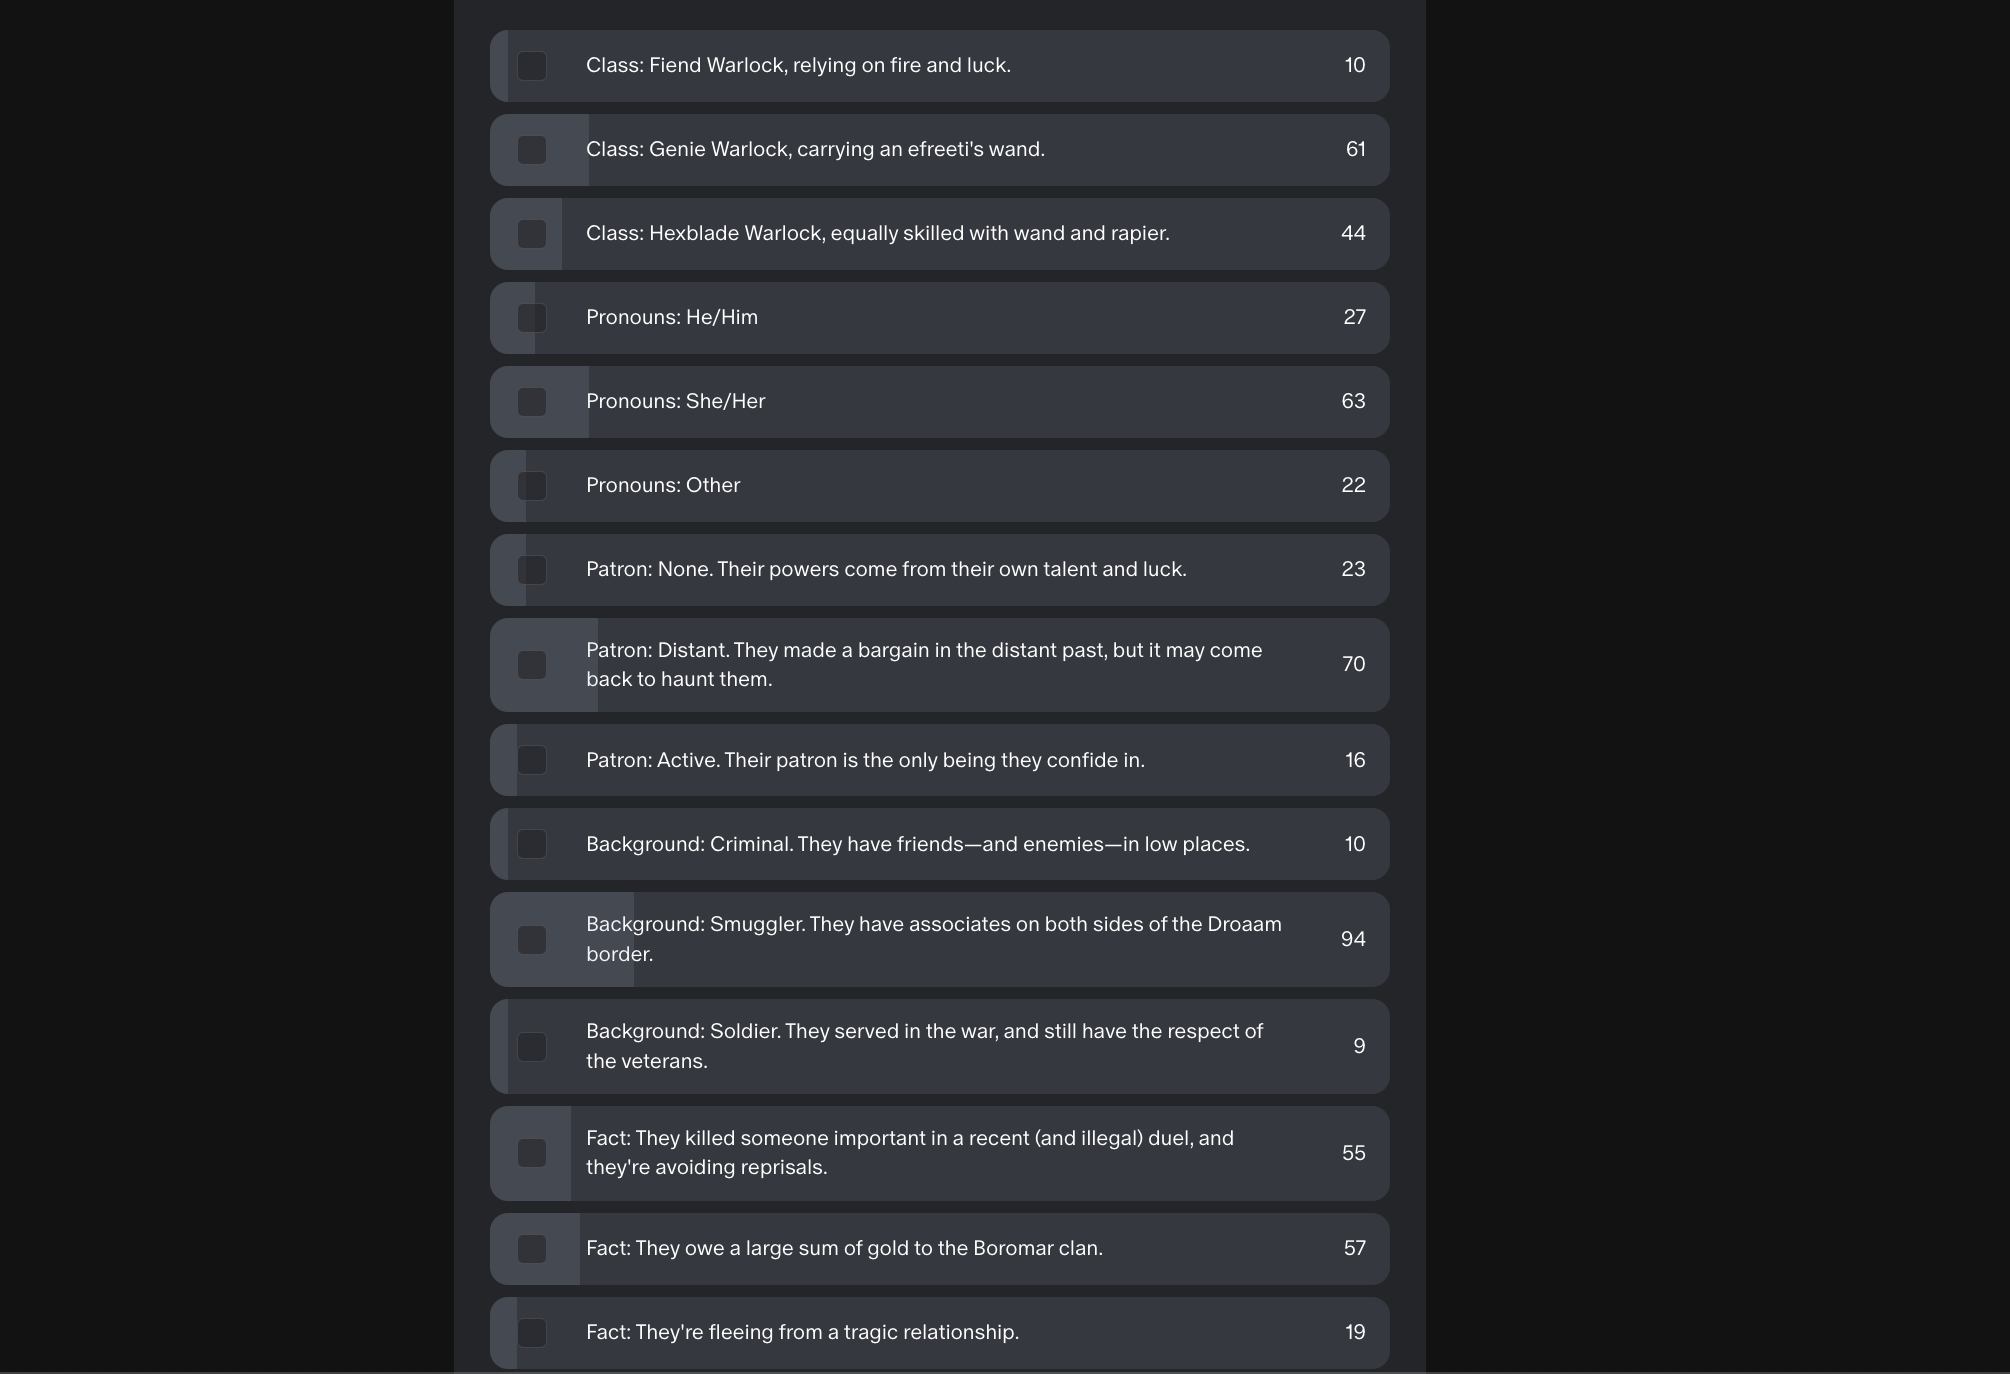This screenshot has height=1374, width=2010.
Task: Check the Fiend Warlock class option
Action: 532,66
